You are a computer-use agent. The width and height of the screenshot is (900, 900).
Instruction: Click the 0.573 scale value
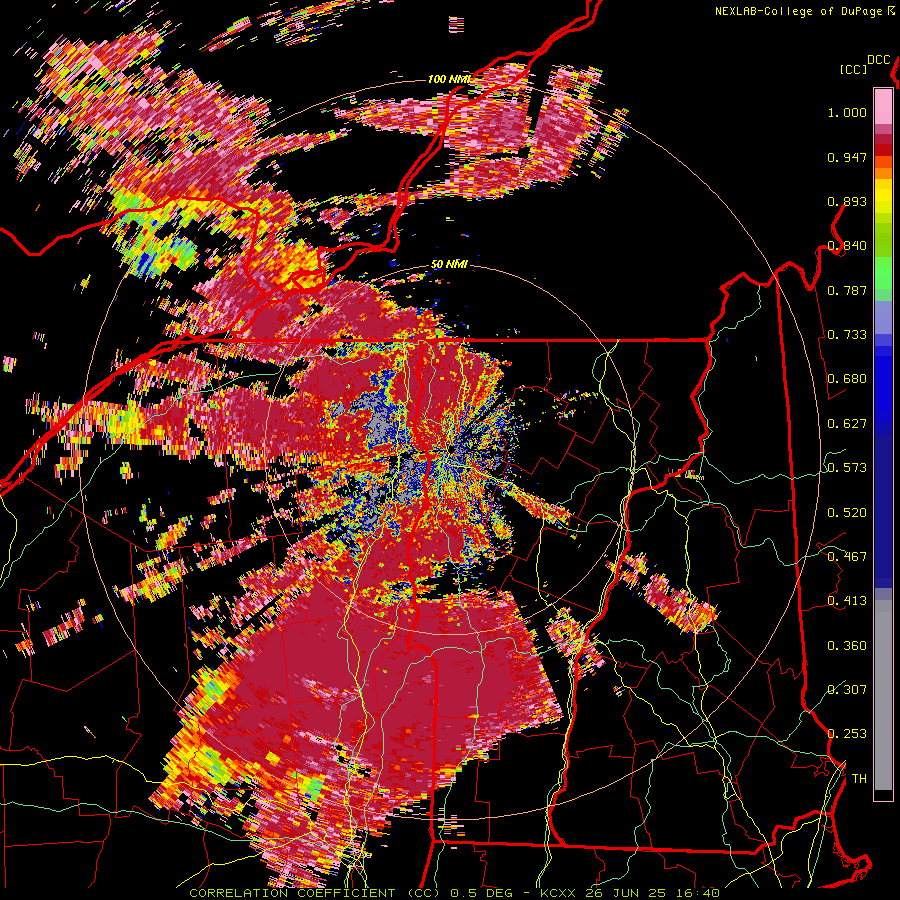tap(847, 468)
